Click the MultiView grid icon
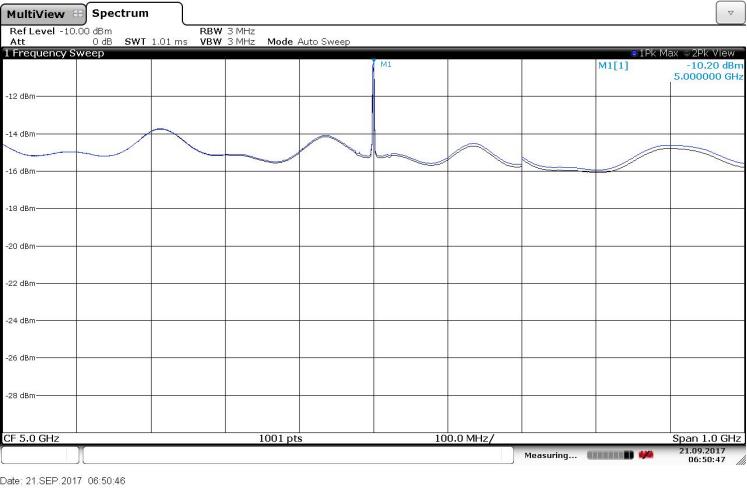The width and height of the screenshot is (747, 498). pos(78,14)
